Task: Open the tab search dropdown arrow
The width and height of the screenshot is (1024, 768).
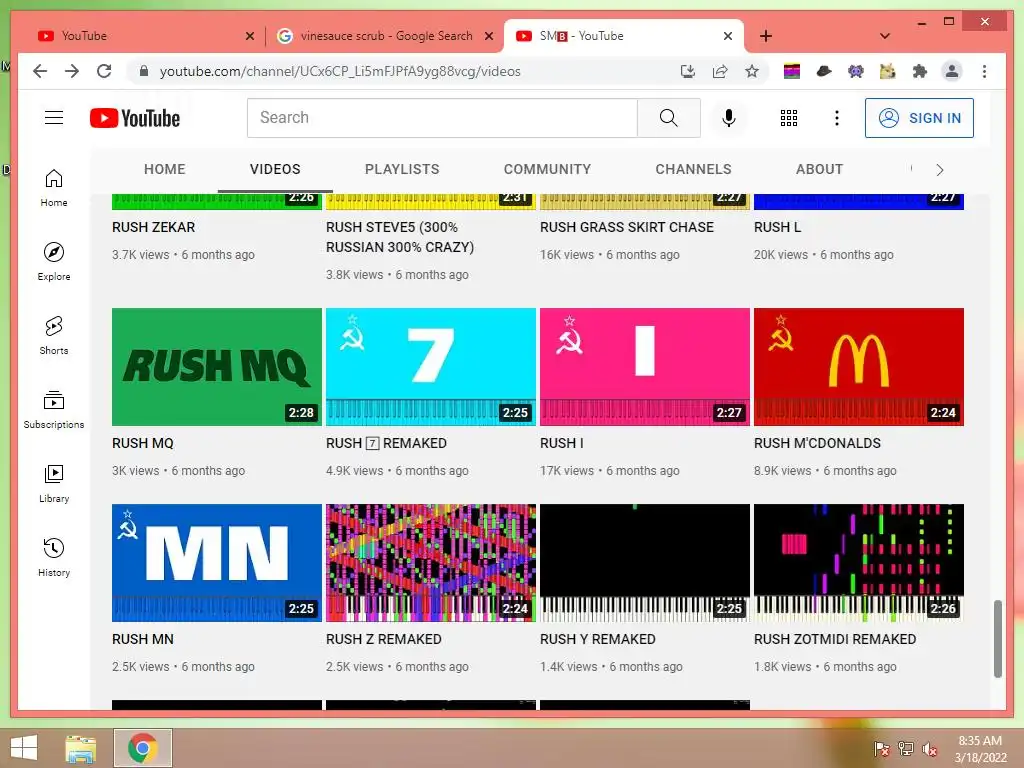Action: point(885,36)
